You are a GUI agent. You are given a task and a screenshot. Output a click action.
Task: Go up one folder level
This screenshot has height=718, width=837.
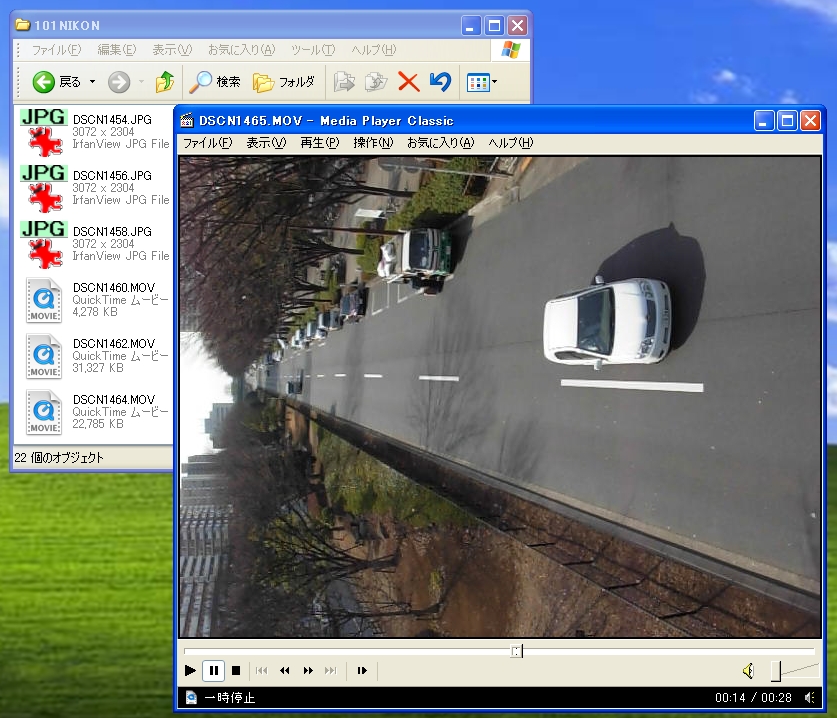[164, 82]
